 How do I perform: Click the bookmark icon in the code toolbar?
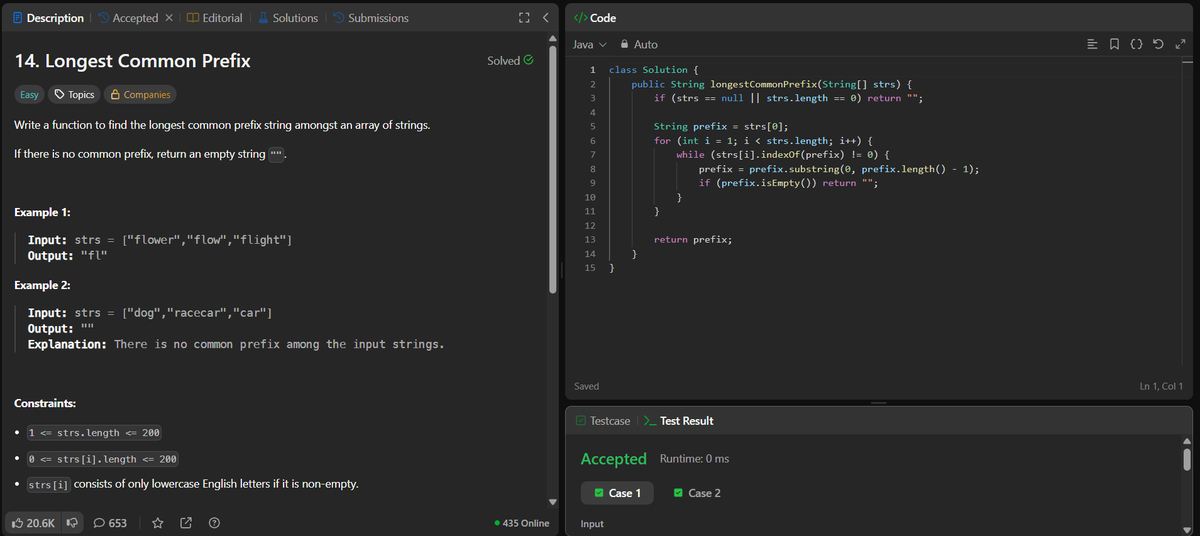click(x=1115, y=45)
